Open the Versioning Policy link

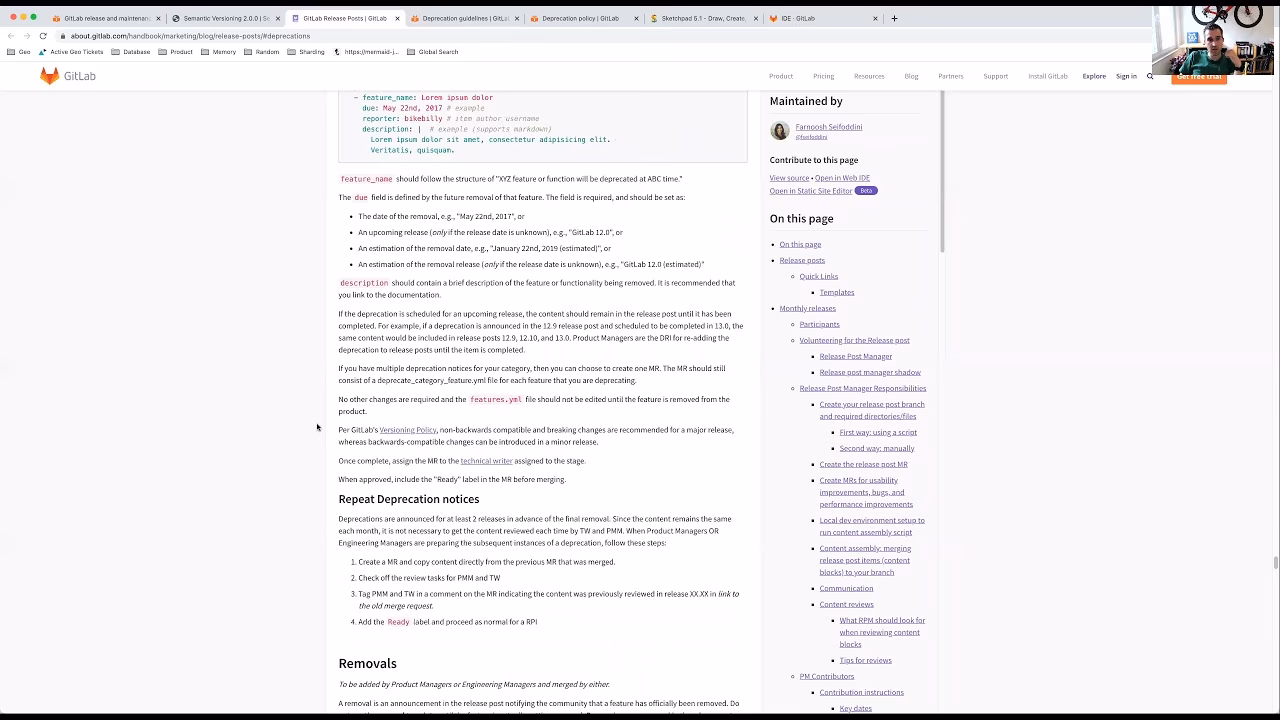pos(406,430)
